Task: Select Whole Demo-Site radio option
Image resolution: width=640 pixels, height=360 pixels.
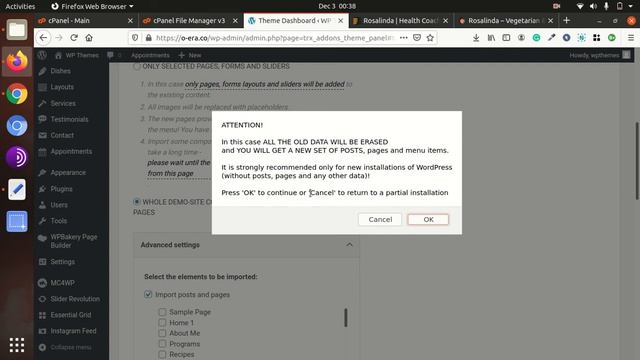Action: click(x=137, y=202)
